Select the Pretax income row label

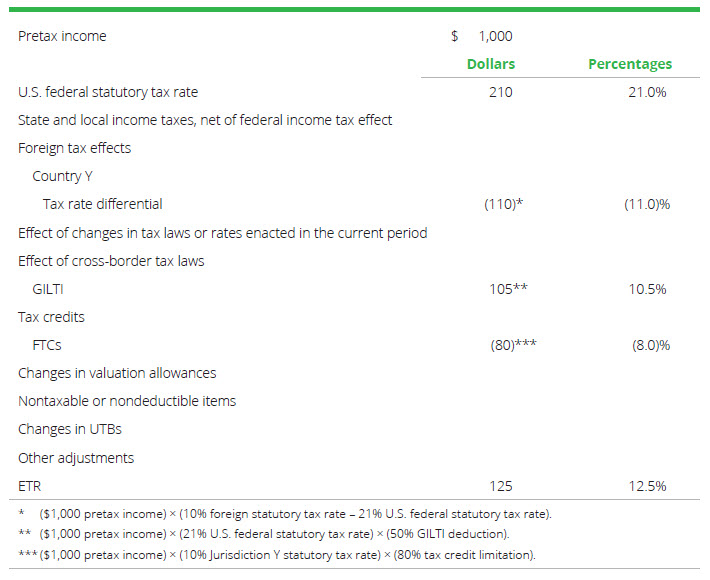(62, 36)
